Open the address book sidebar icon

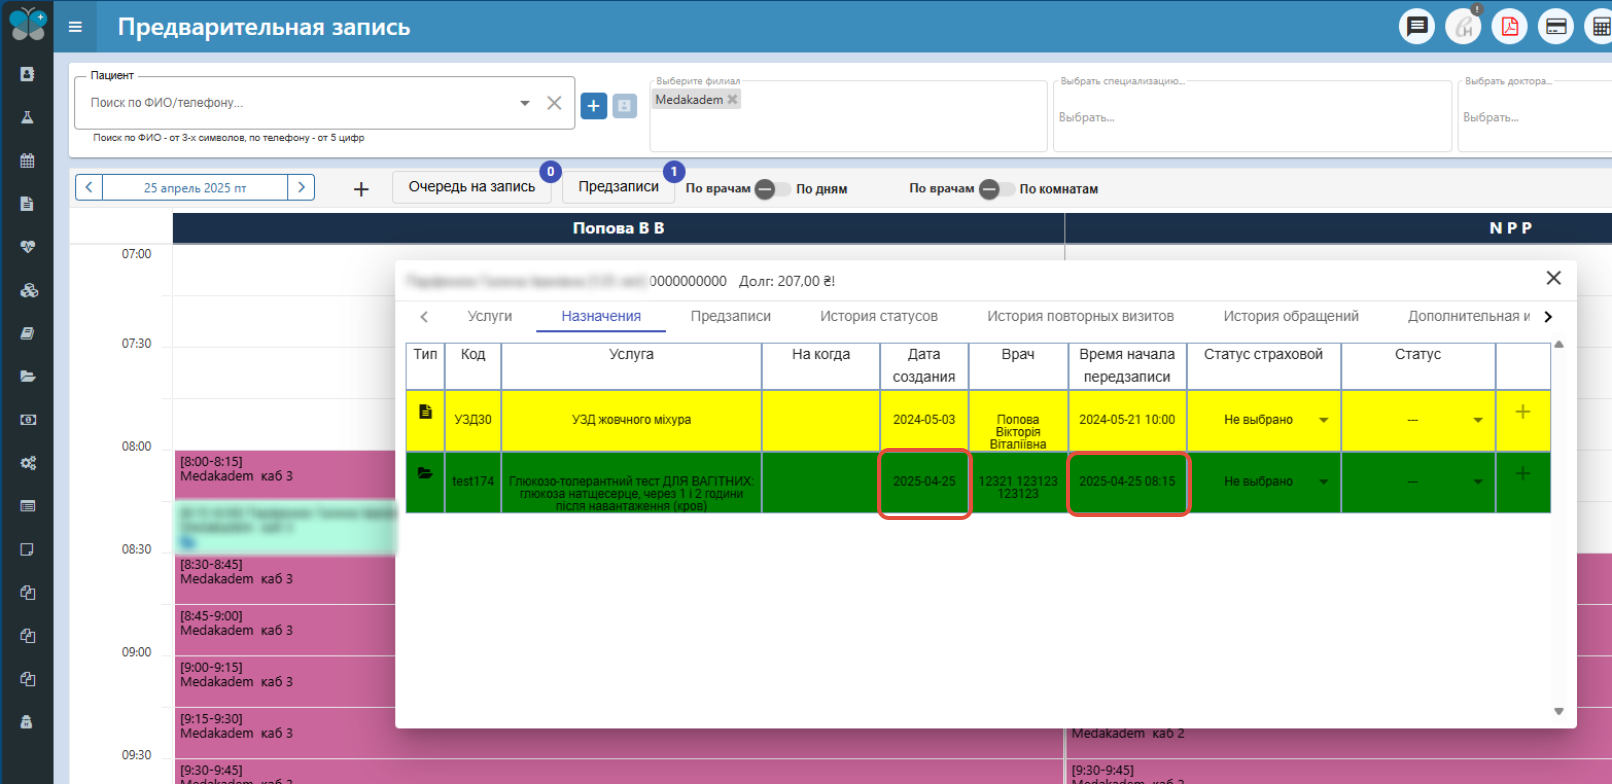click(x=27, y=74)
